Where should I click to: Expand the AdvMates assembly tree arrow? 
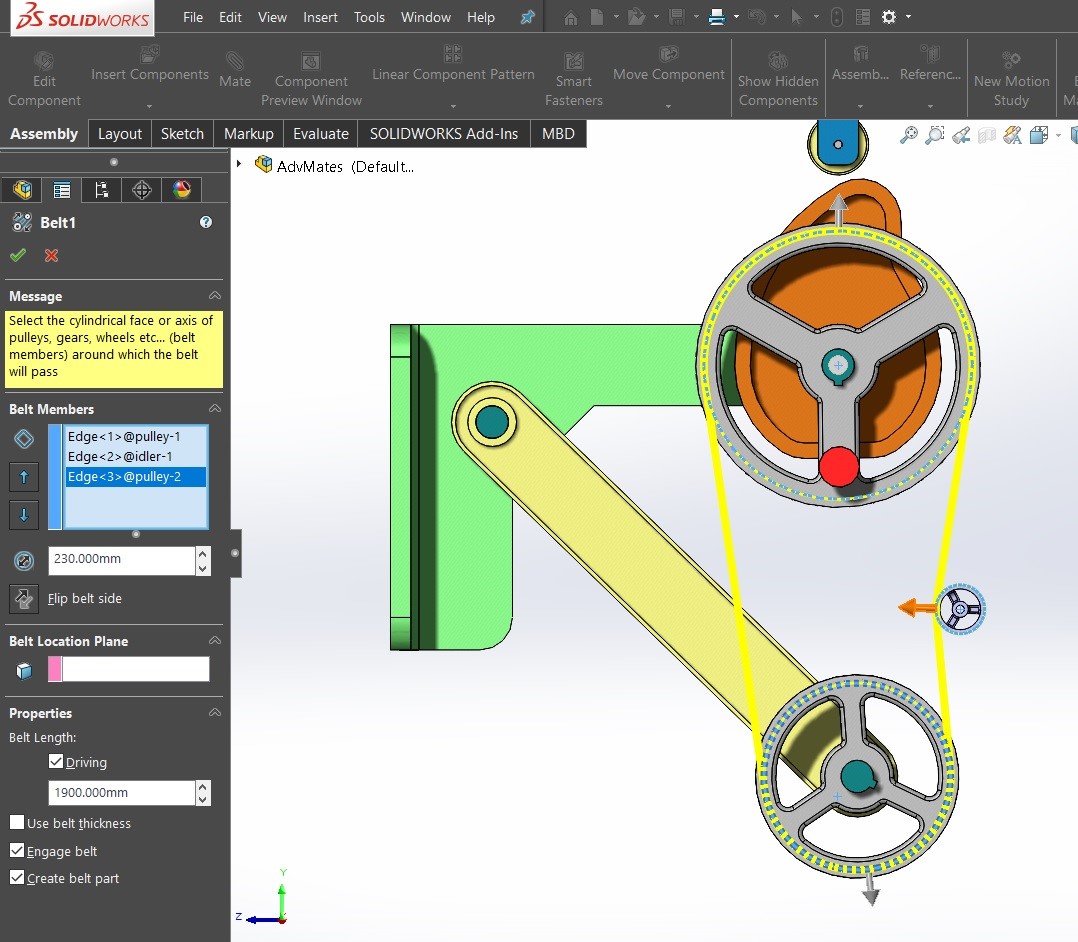pos(240,166)
